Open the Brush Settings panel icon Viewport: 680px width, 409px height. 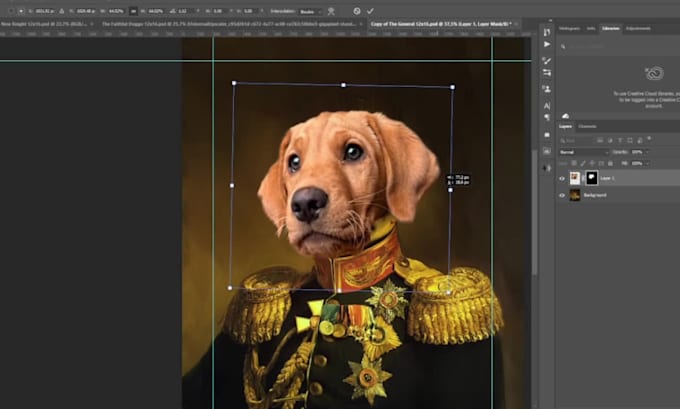547,61
